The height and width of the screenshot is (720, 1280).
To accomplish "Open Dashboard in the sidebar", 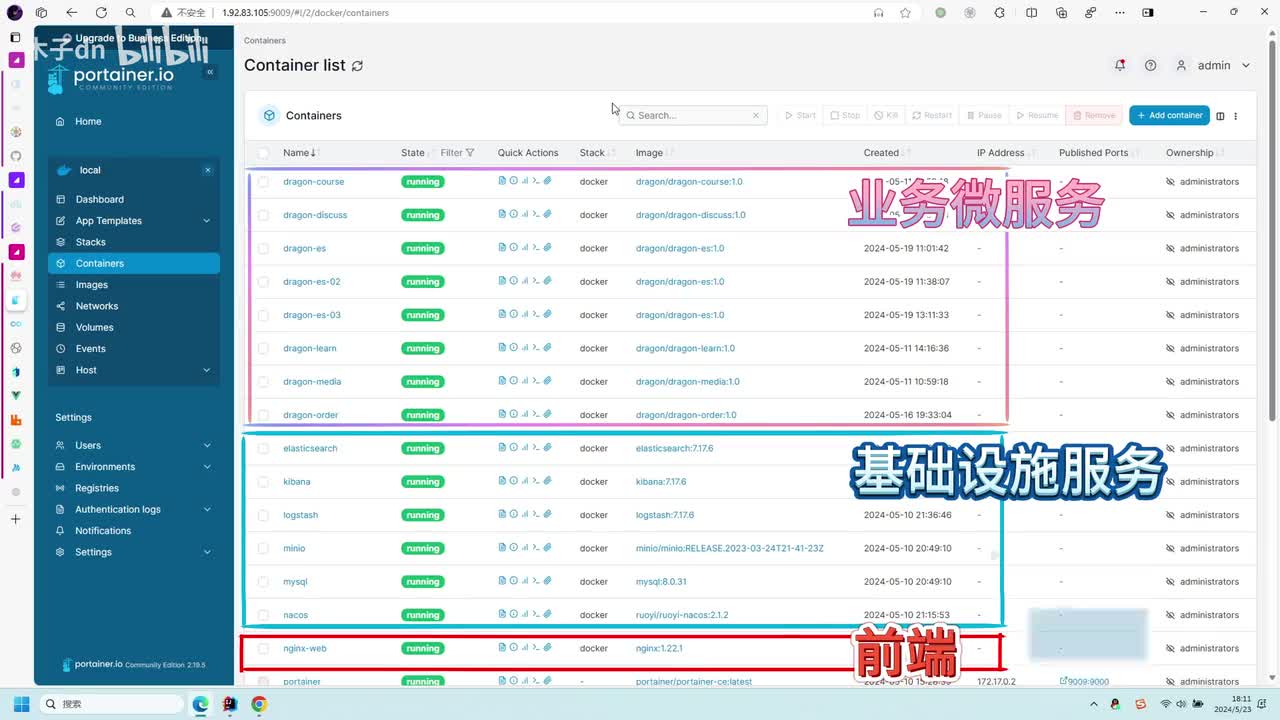I will tap(133, 199).
